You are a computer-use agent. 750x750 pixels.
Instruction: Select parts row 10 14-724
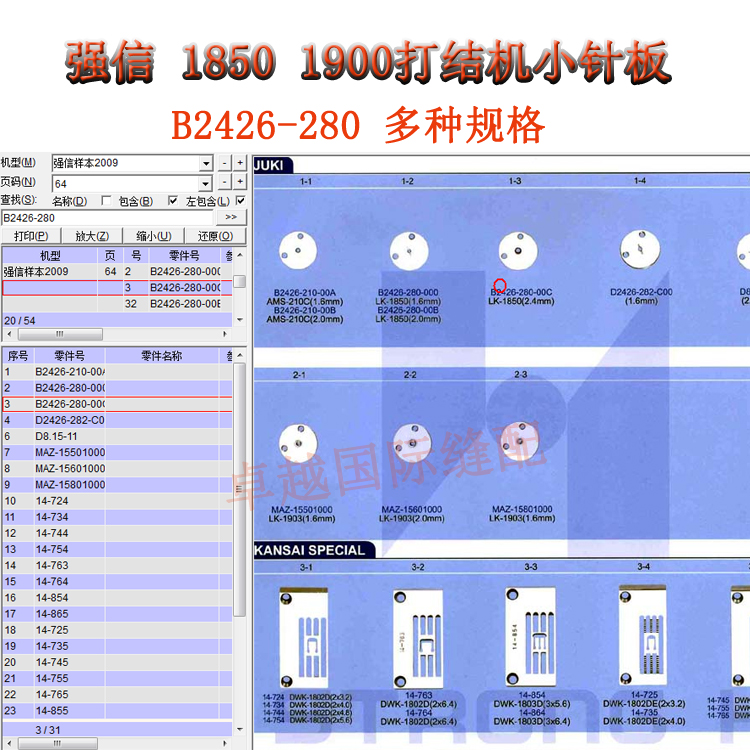[x=117, y=501]
